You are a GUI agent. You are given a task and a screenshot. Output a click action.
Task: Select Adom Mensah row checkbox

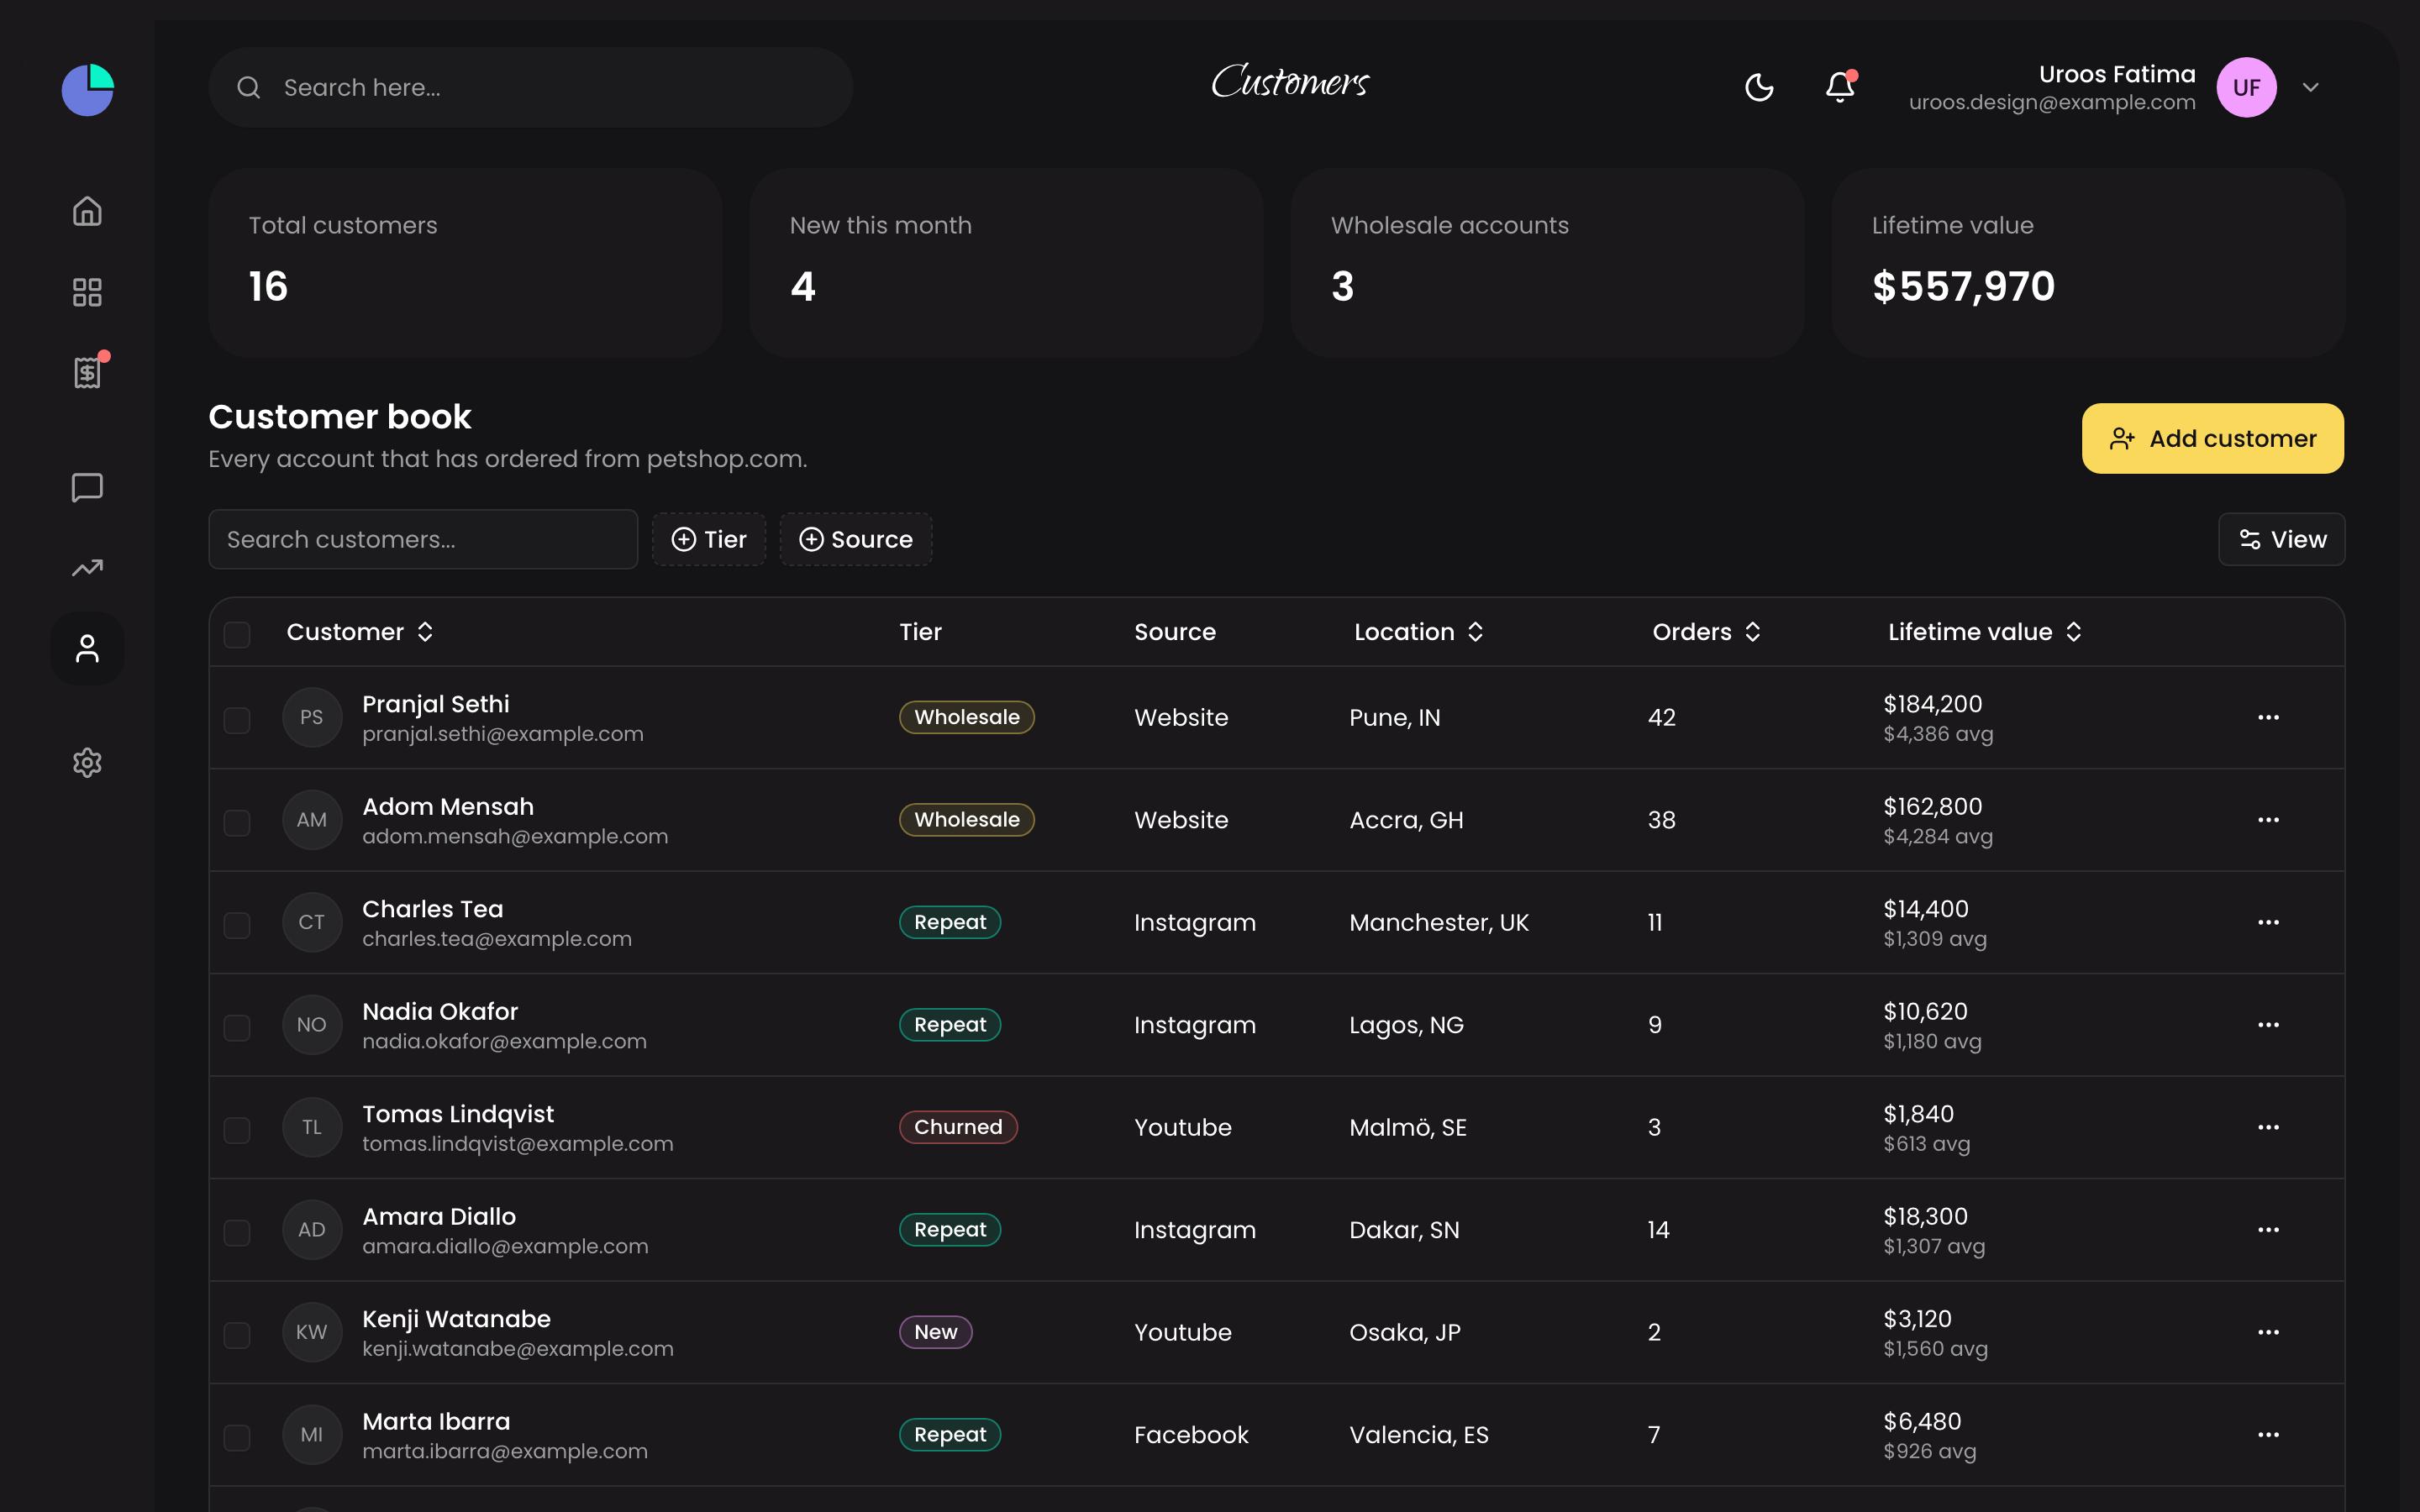pos(237,823)
